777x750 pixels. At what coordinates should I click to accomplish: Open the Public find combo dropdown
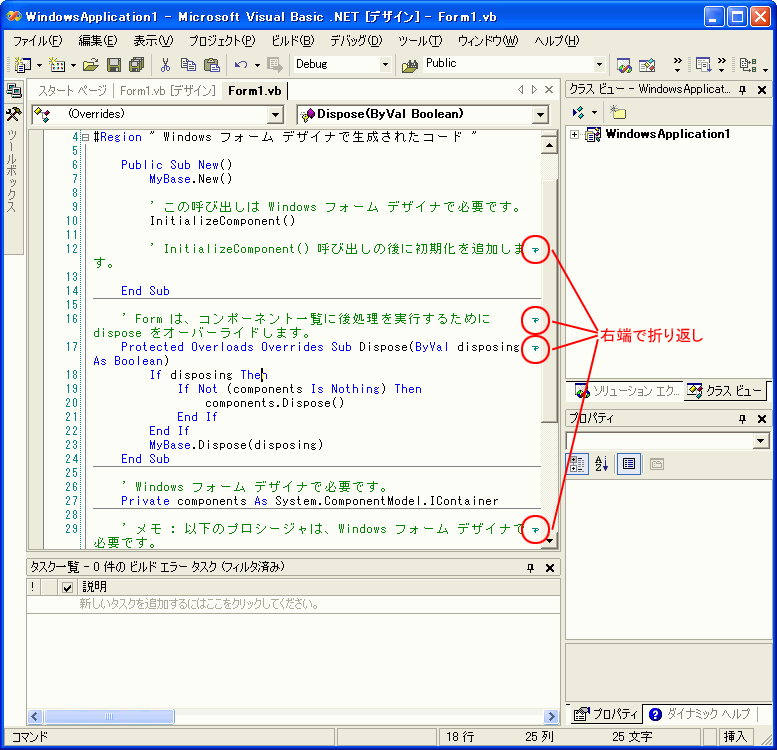click(599, 64)
